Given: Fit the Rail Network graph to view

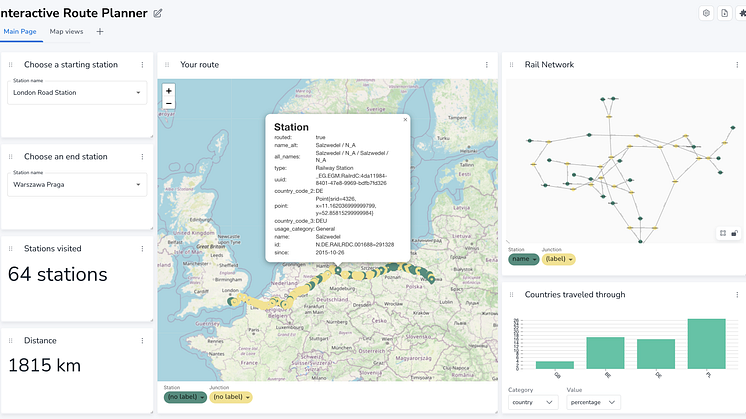Looking at the screenshot, I should tap(723, 233).
